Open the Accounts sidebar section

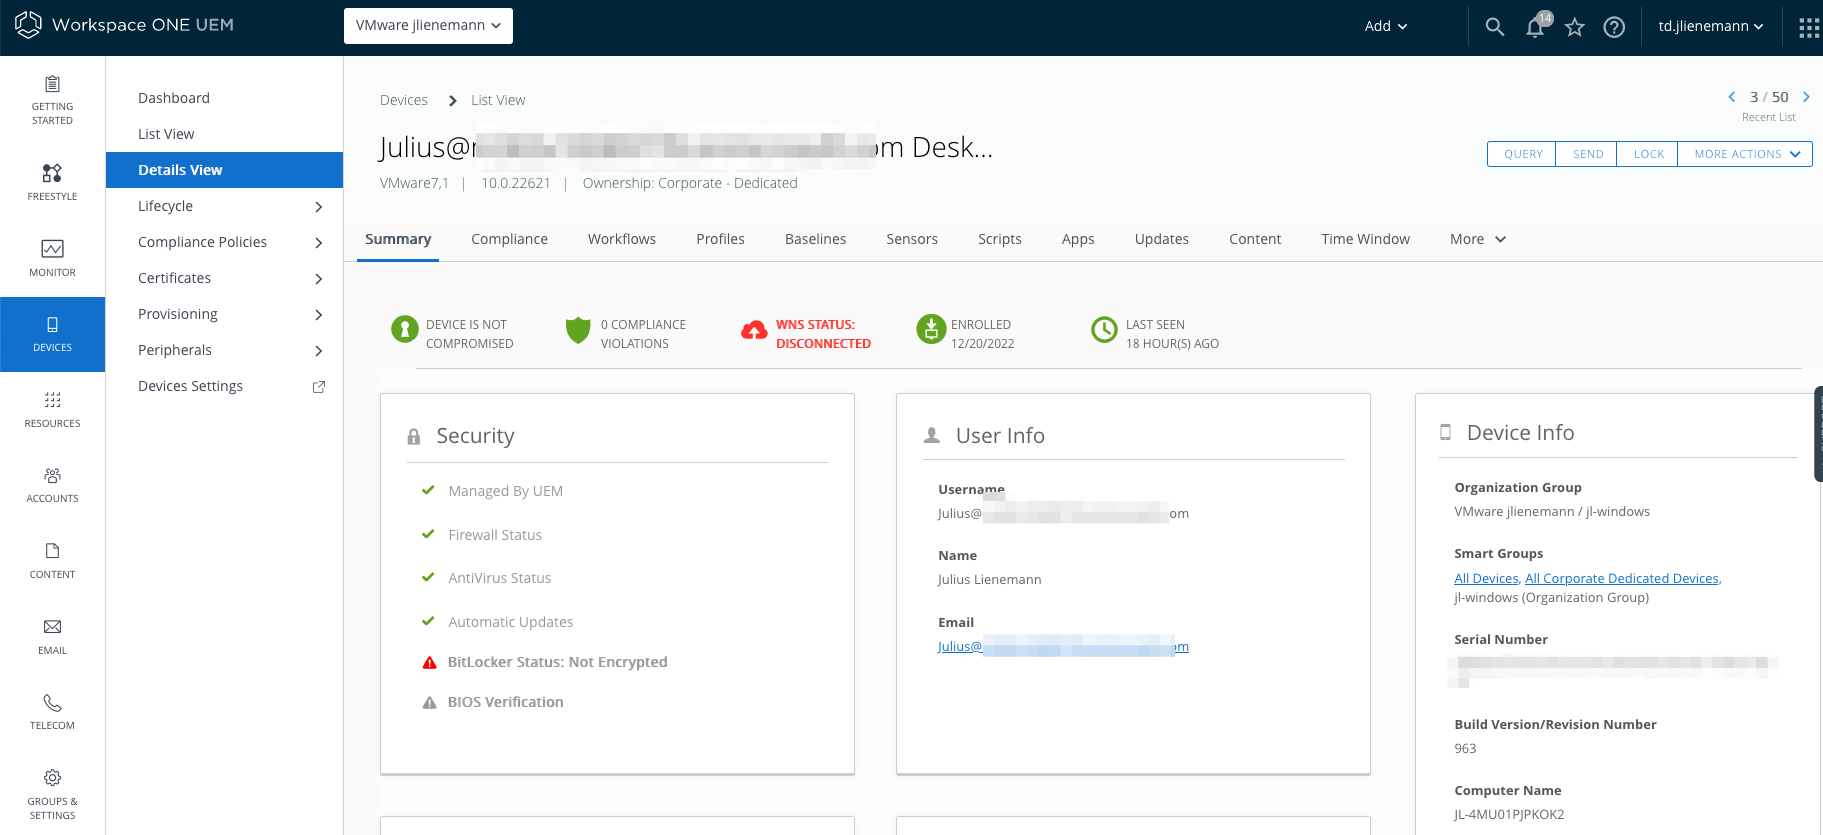[x=52, y=485]
